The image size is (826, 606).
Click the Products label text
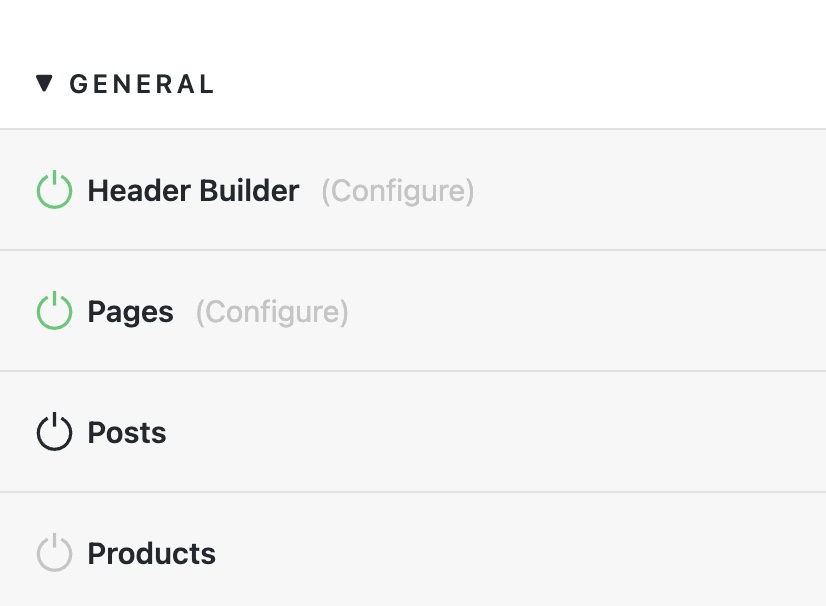click(x=151, y=554)
